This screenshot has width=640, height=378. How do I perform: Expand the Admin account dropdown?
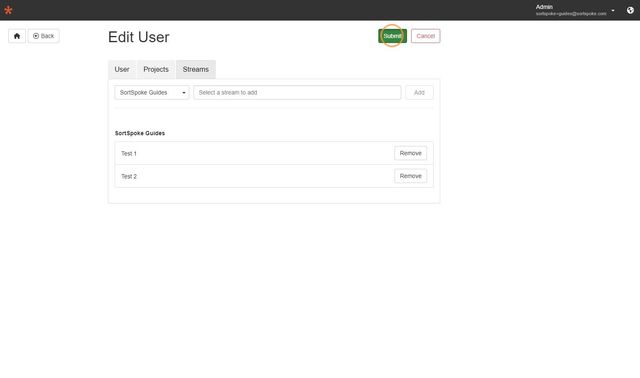tap(575, 10)
